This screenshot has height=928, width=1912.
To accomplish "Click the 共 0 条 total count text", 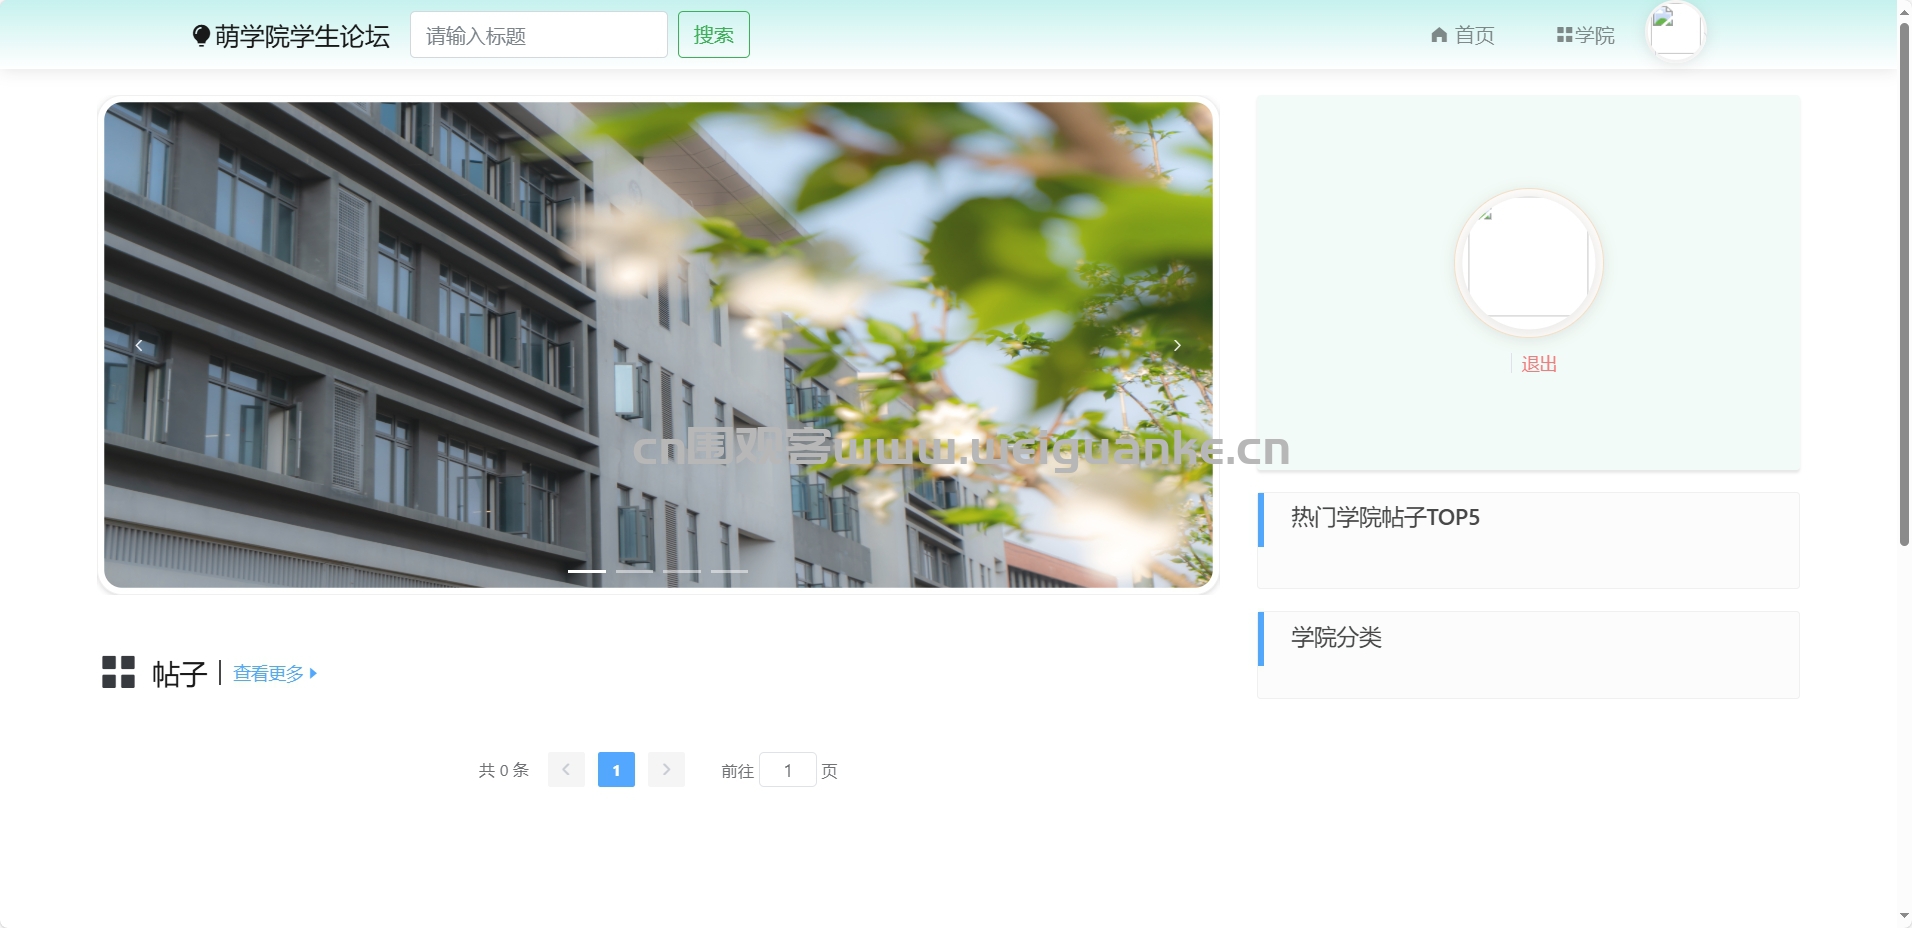I will click(503, 770).
